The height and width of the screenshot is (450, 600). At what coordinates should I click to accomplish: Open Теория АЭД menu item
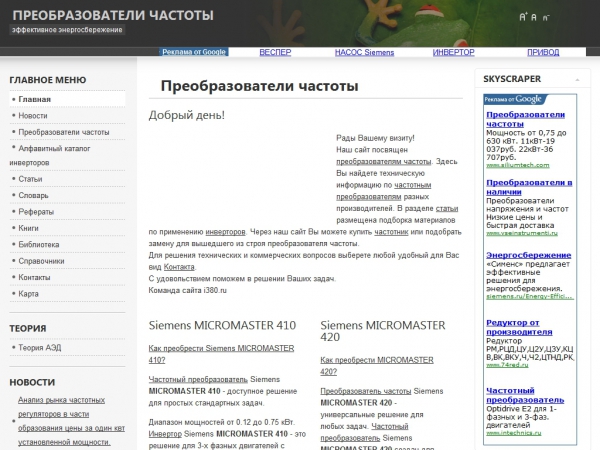(67, 348)
